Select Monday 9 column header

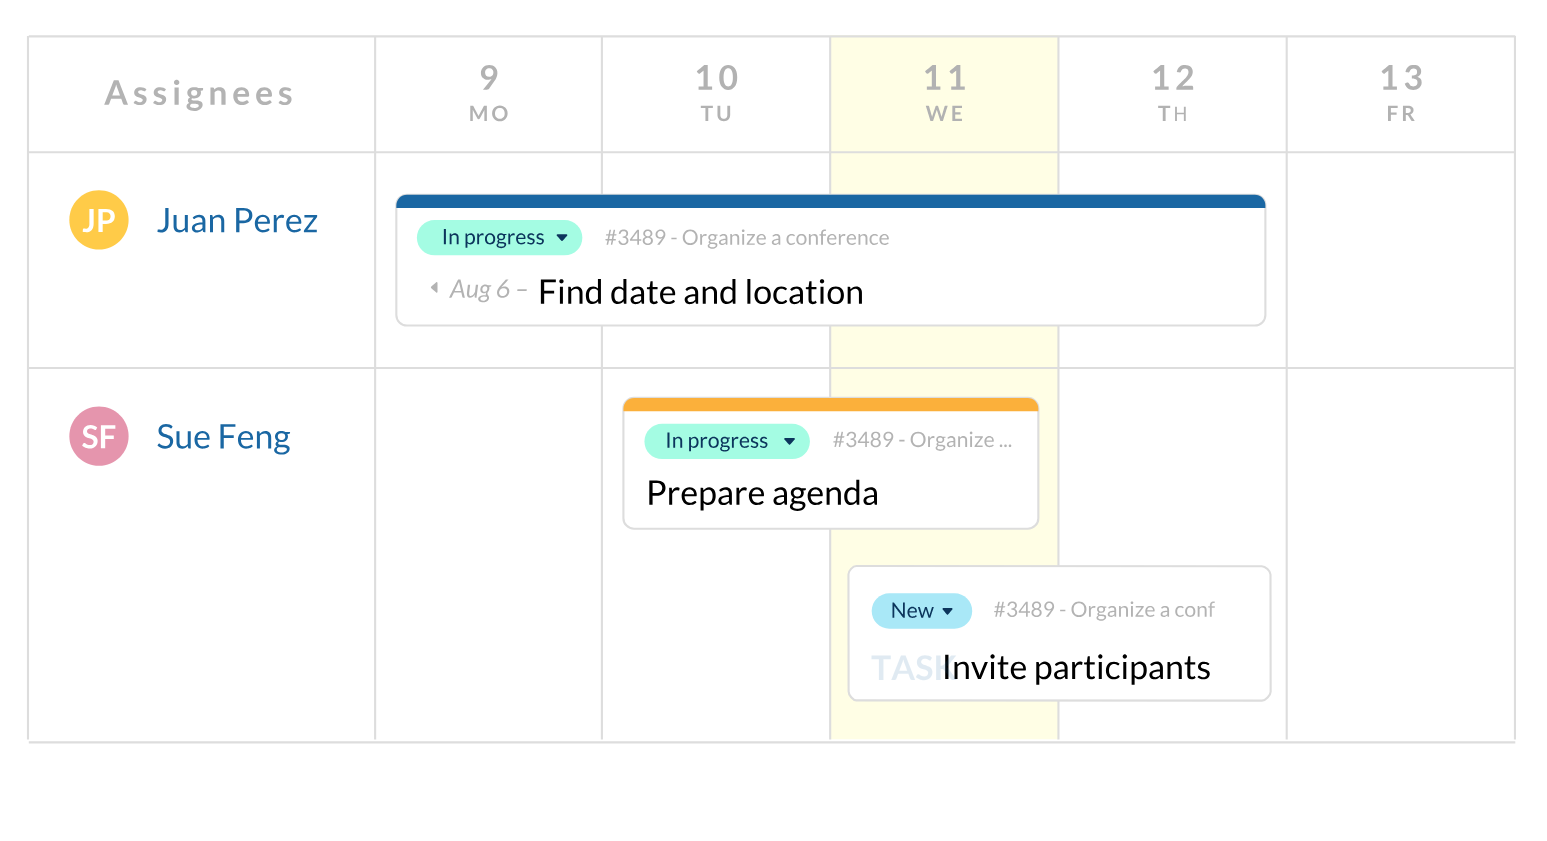pyautogui.click(x=489, y=94)
